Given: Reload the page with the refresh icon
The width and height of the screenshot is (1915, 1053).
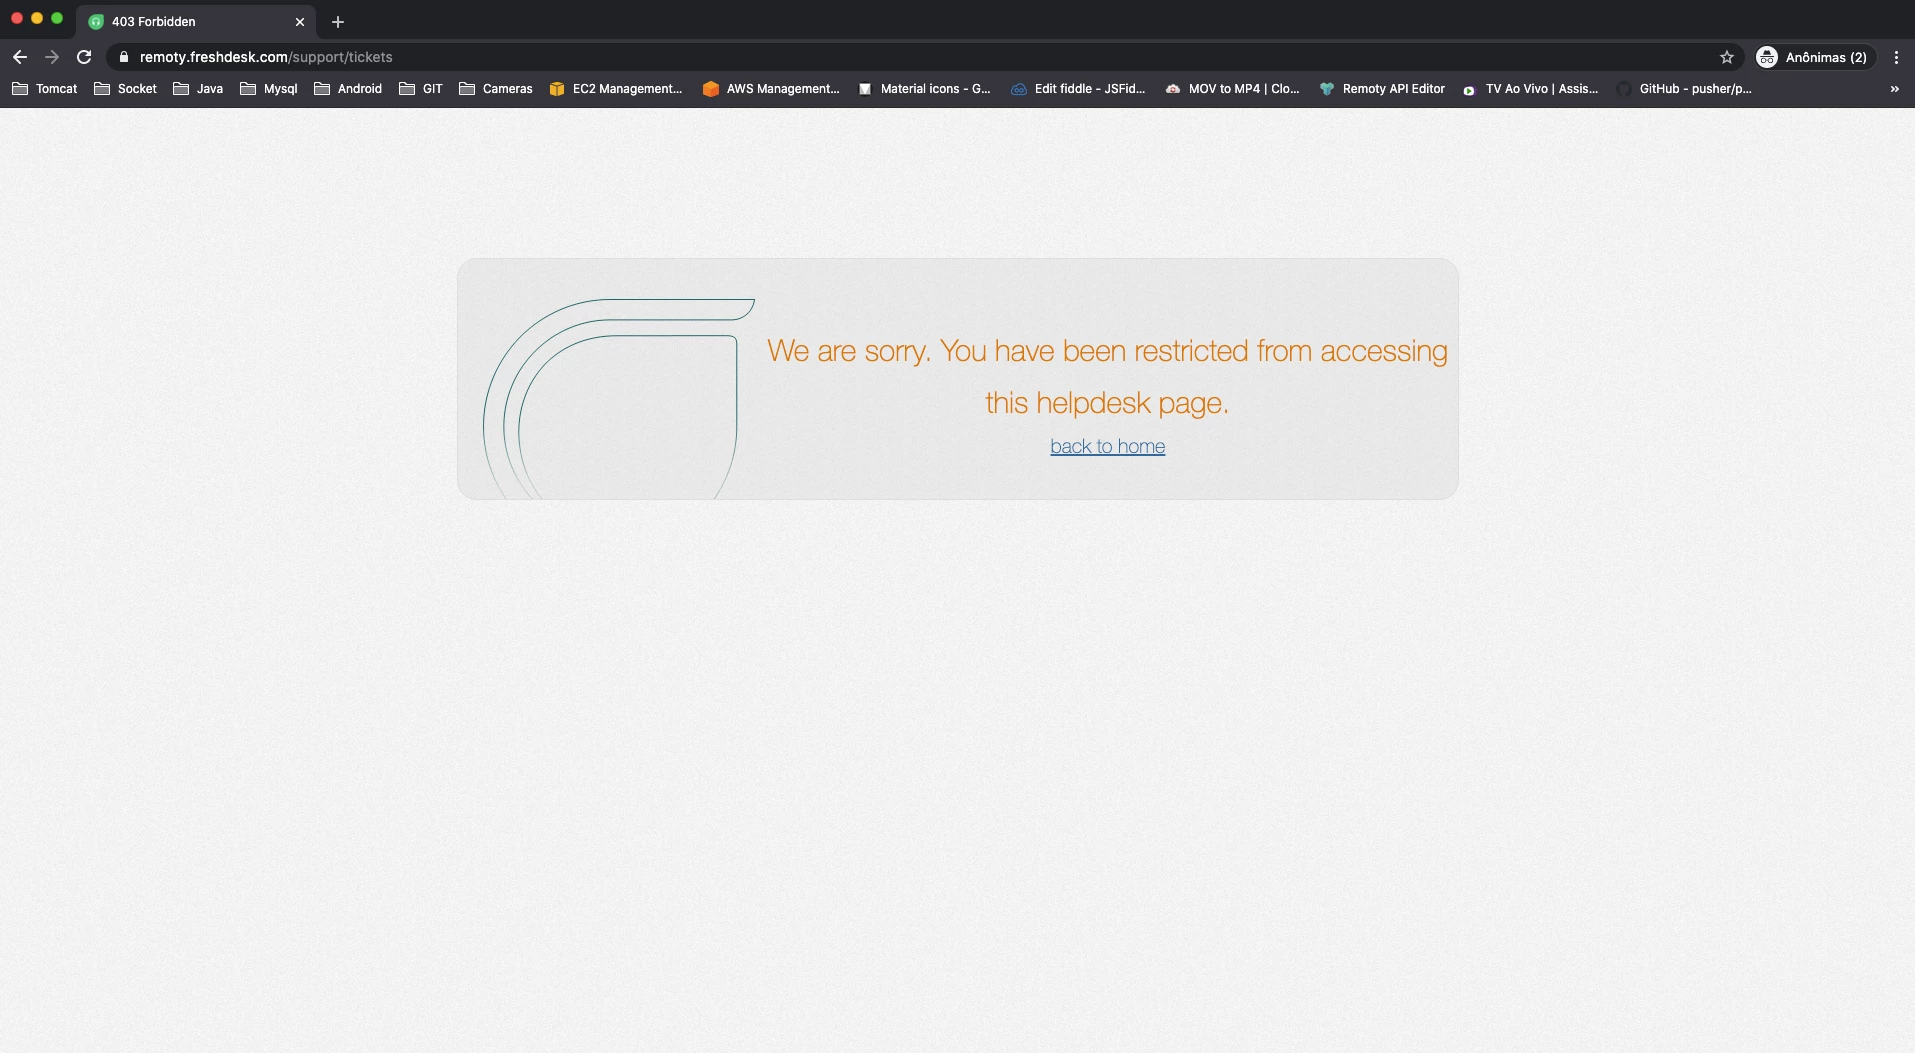Looking at the screenshot, I should [x=84, y=57].
